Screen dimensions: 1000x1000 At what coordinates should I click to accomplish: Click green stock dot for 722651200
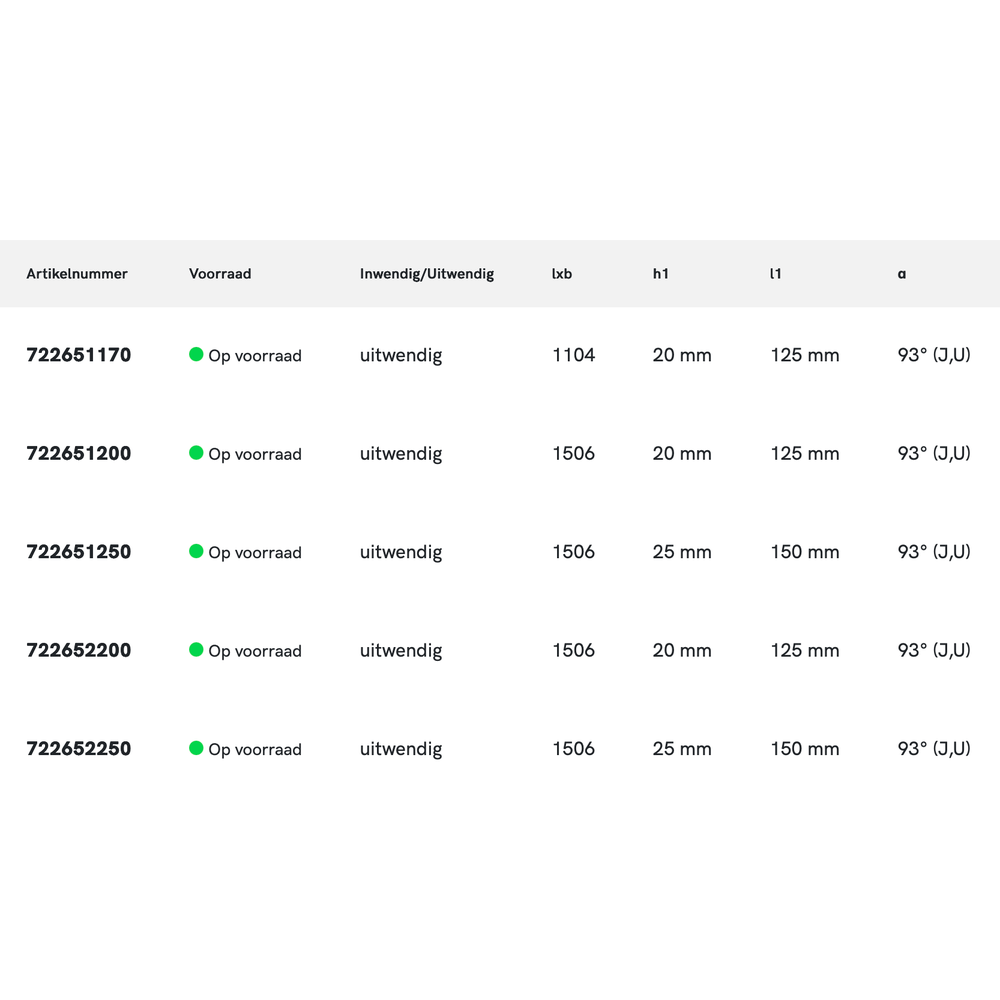click(x=196, y=452)
